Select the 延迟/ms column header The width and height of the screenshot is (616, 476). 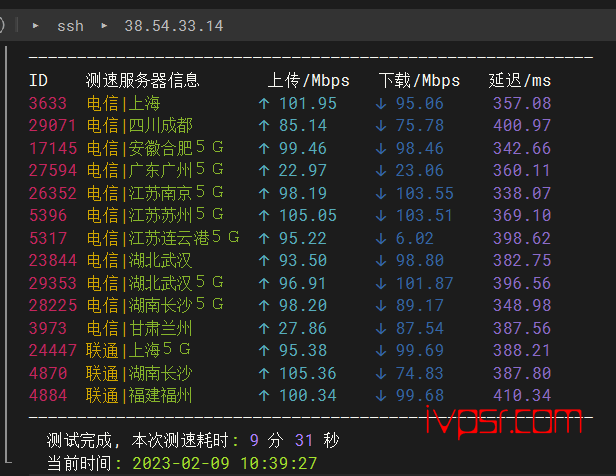[520, 81]
